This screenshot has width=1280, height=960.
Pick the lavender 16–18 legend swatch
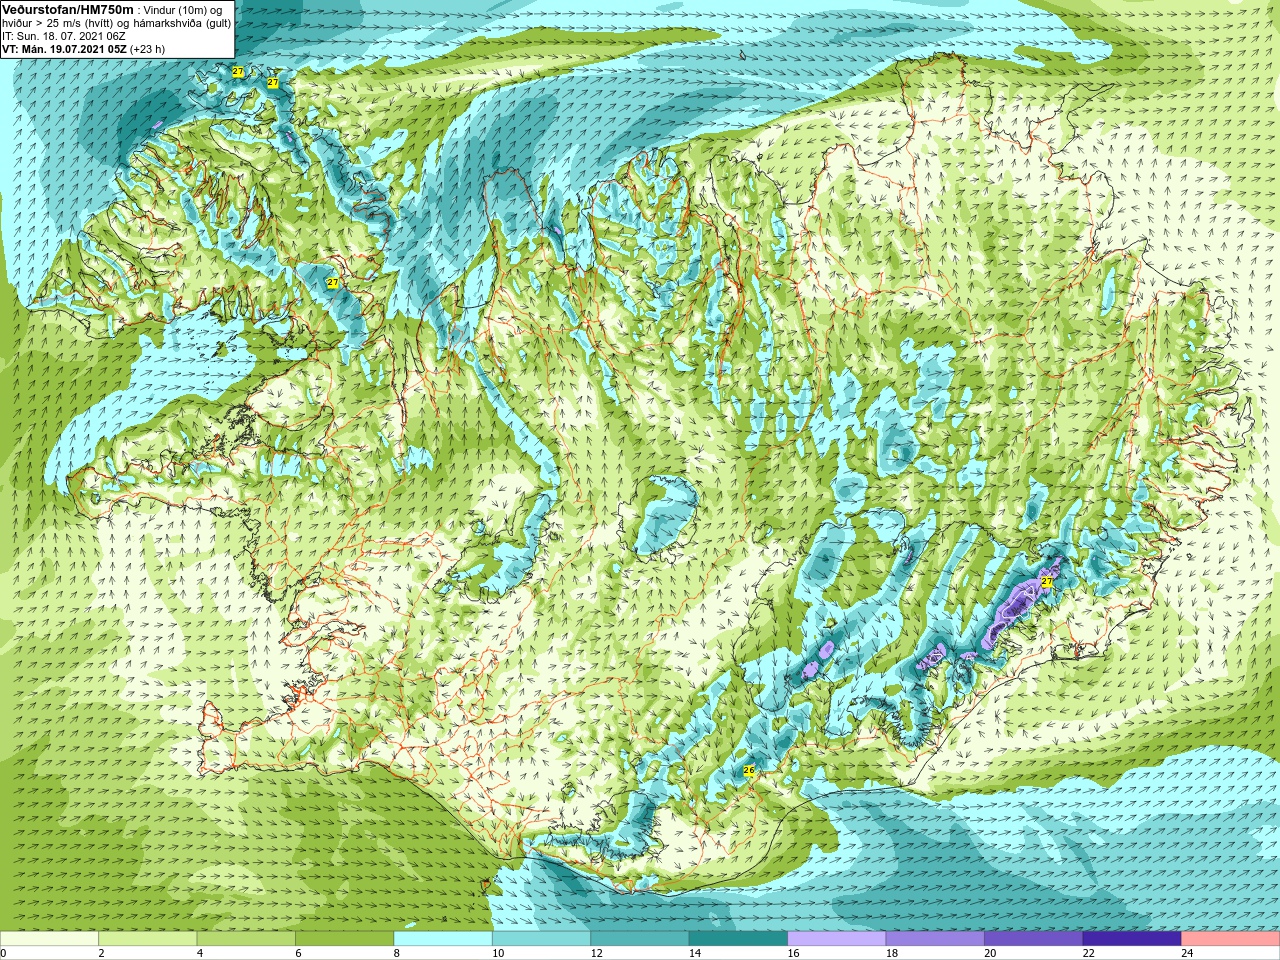click(x=837, y=939)
